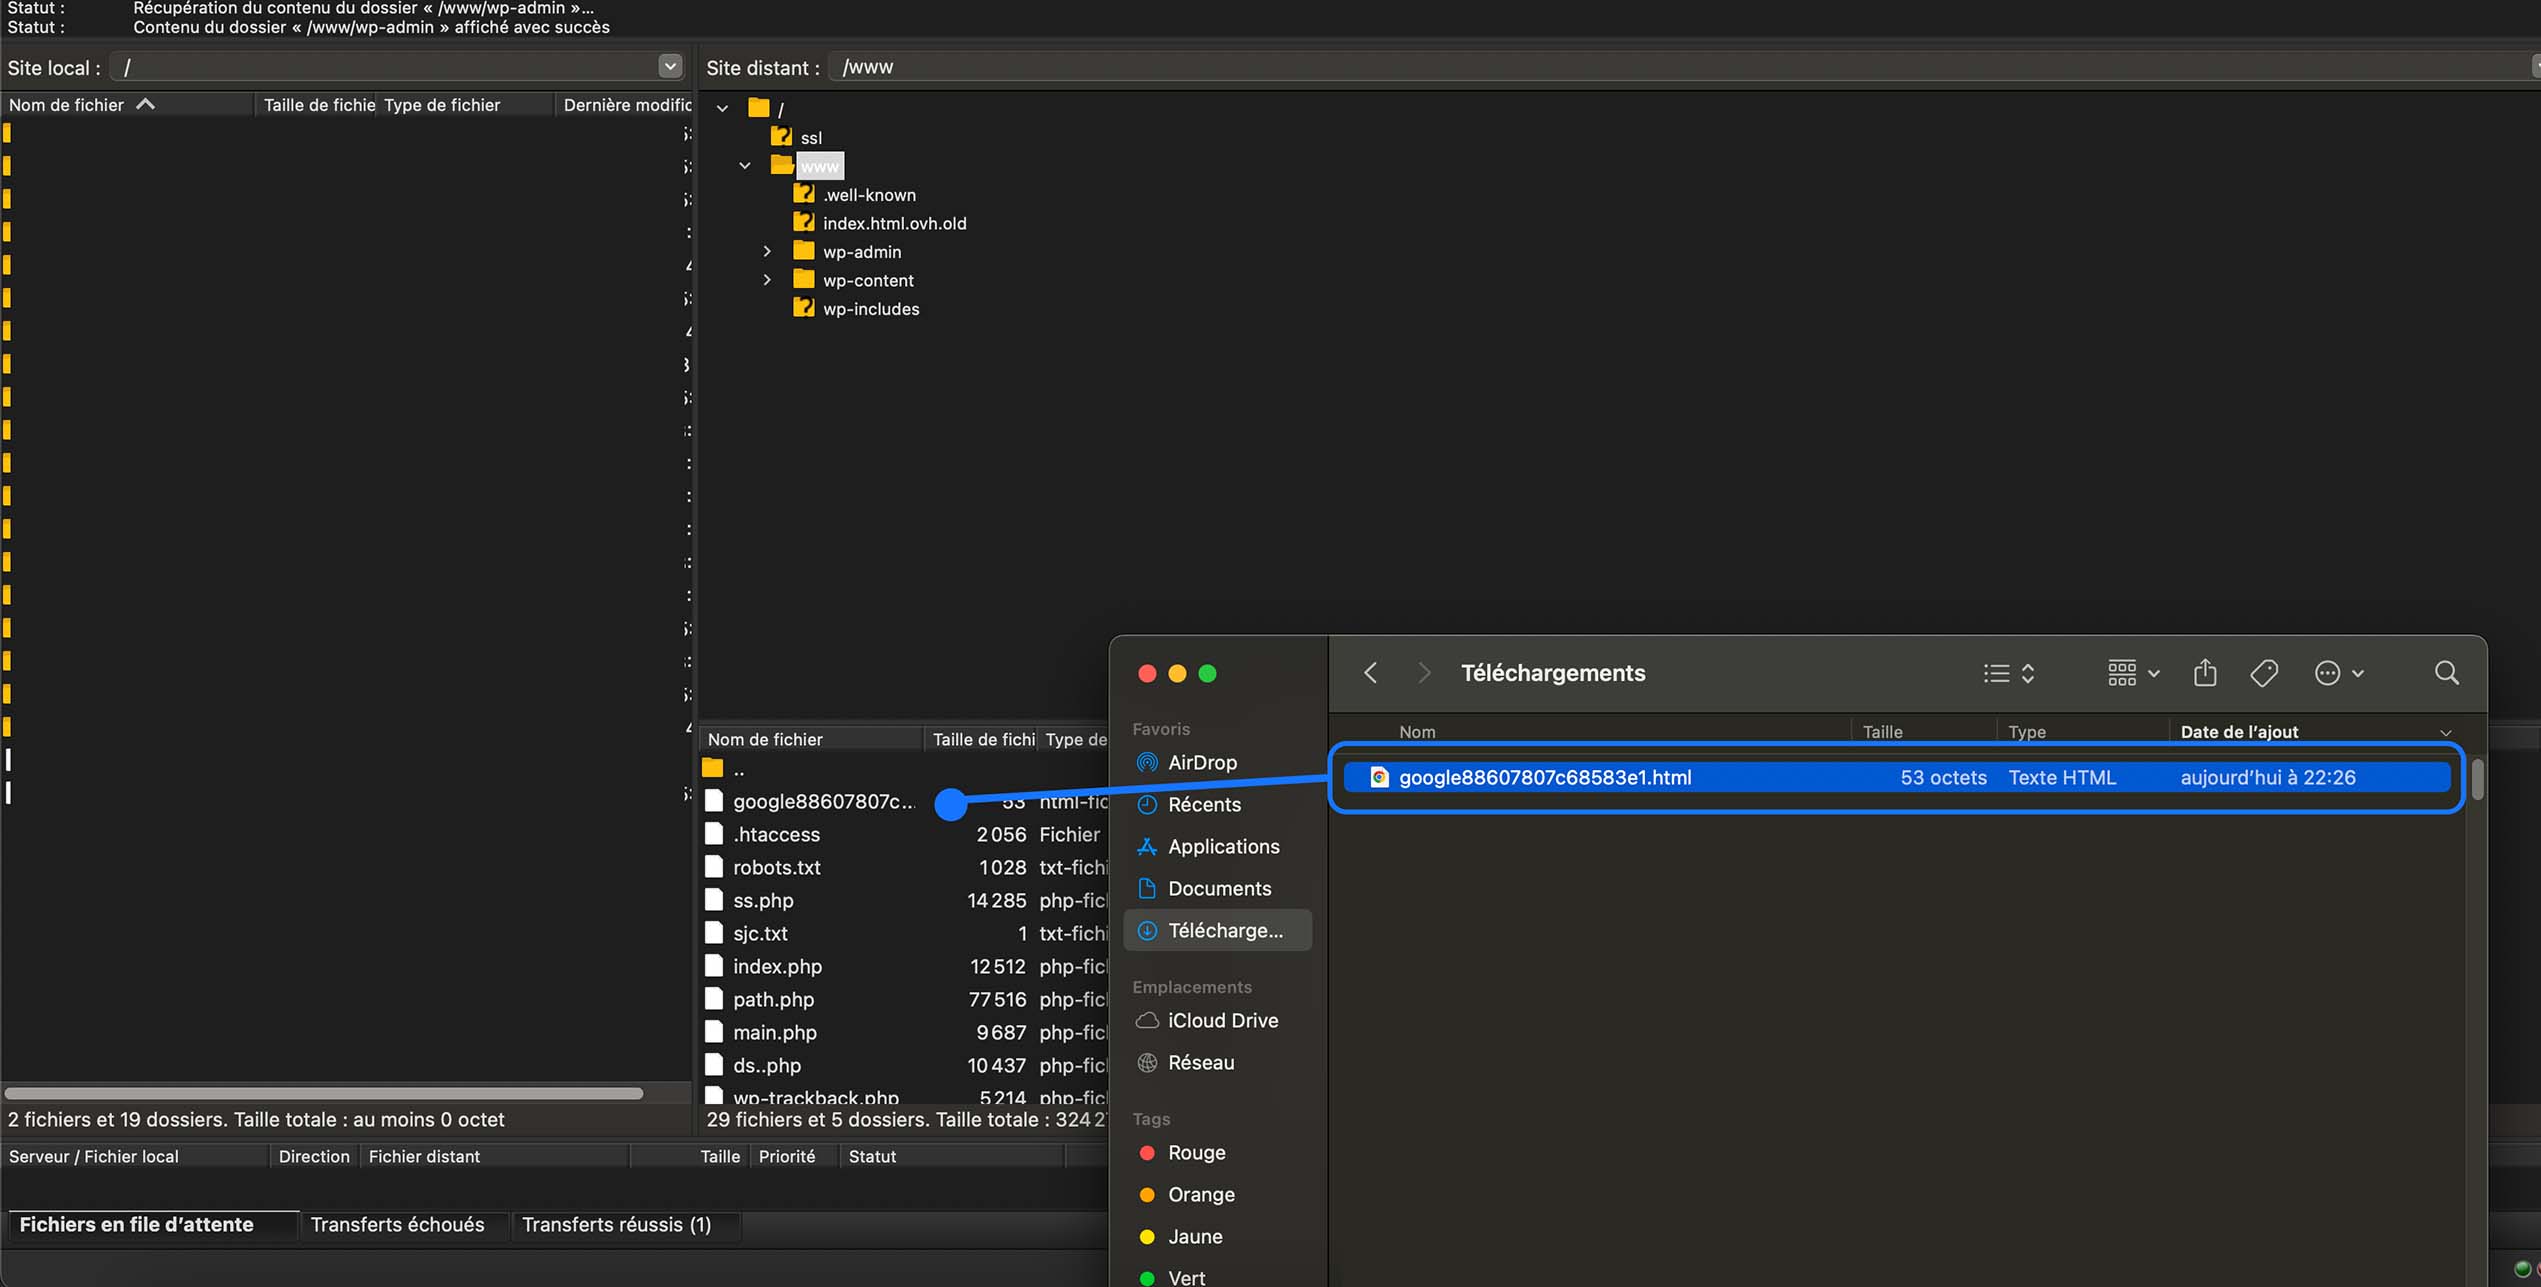Open AirDrop in Finder sidebar

pos(1202,762)
